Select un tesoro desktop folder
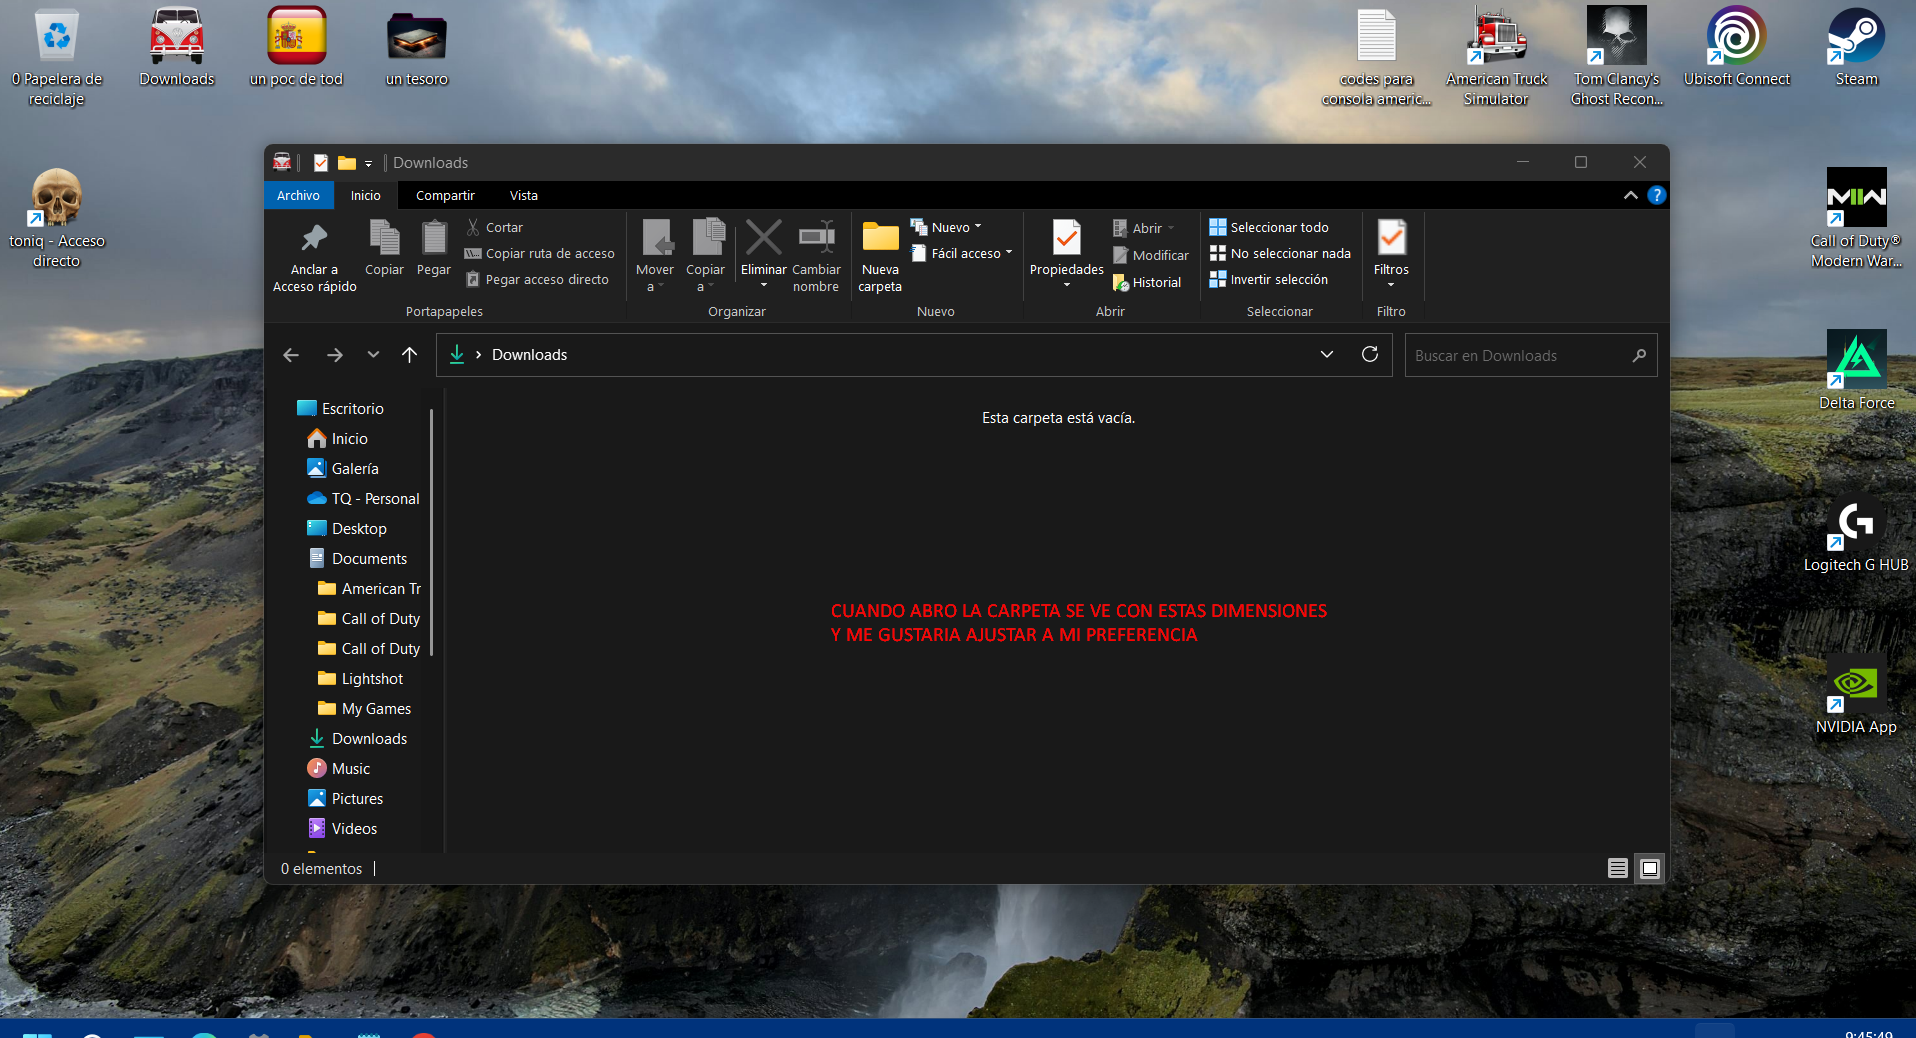 [417, 47]
